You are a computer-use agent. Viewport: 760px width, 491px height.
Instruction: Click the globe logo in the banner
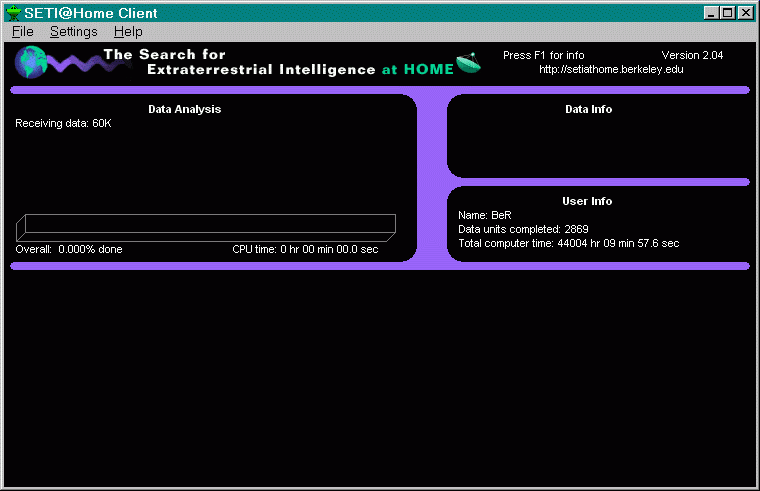(x=30, y=62)
